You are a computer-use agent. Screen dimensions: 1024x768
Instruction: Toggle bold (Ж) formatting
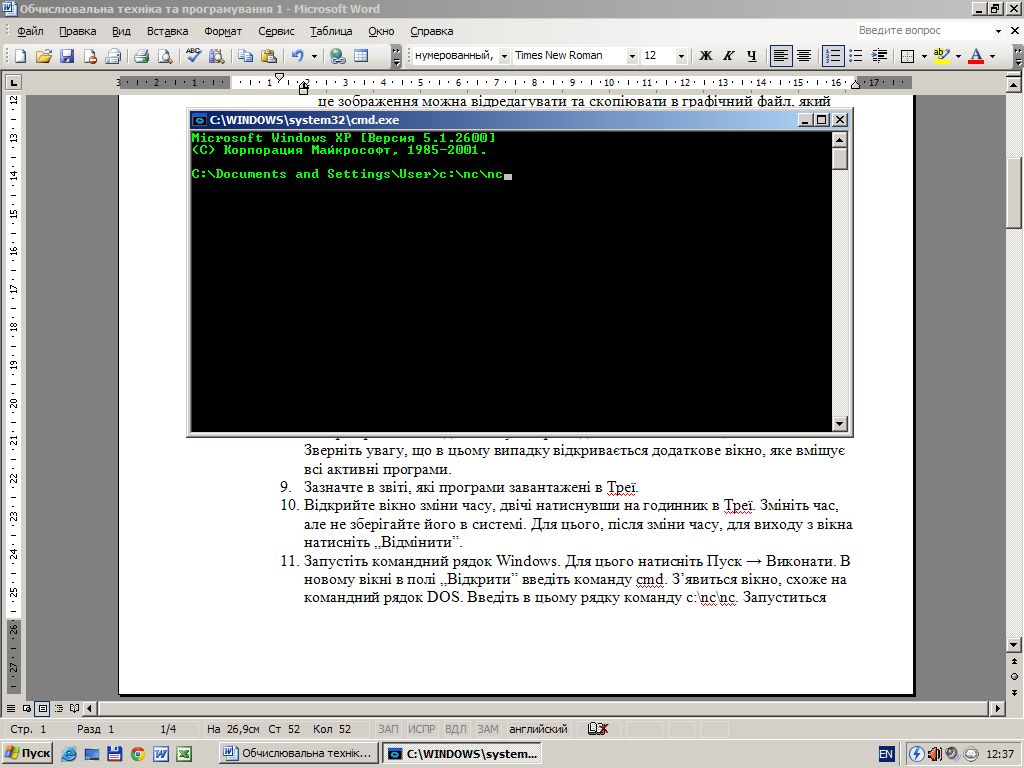click(706, 56)
